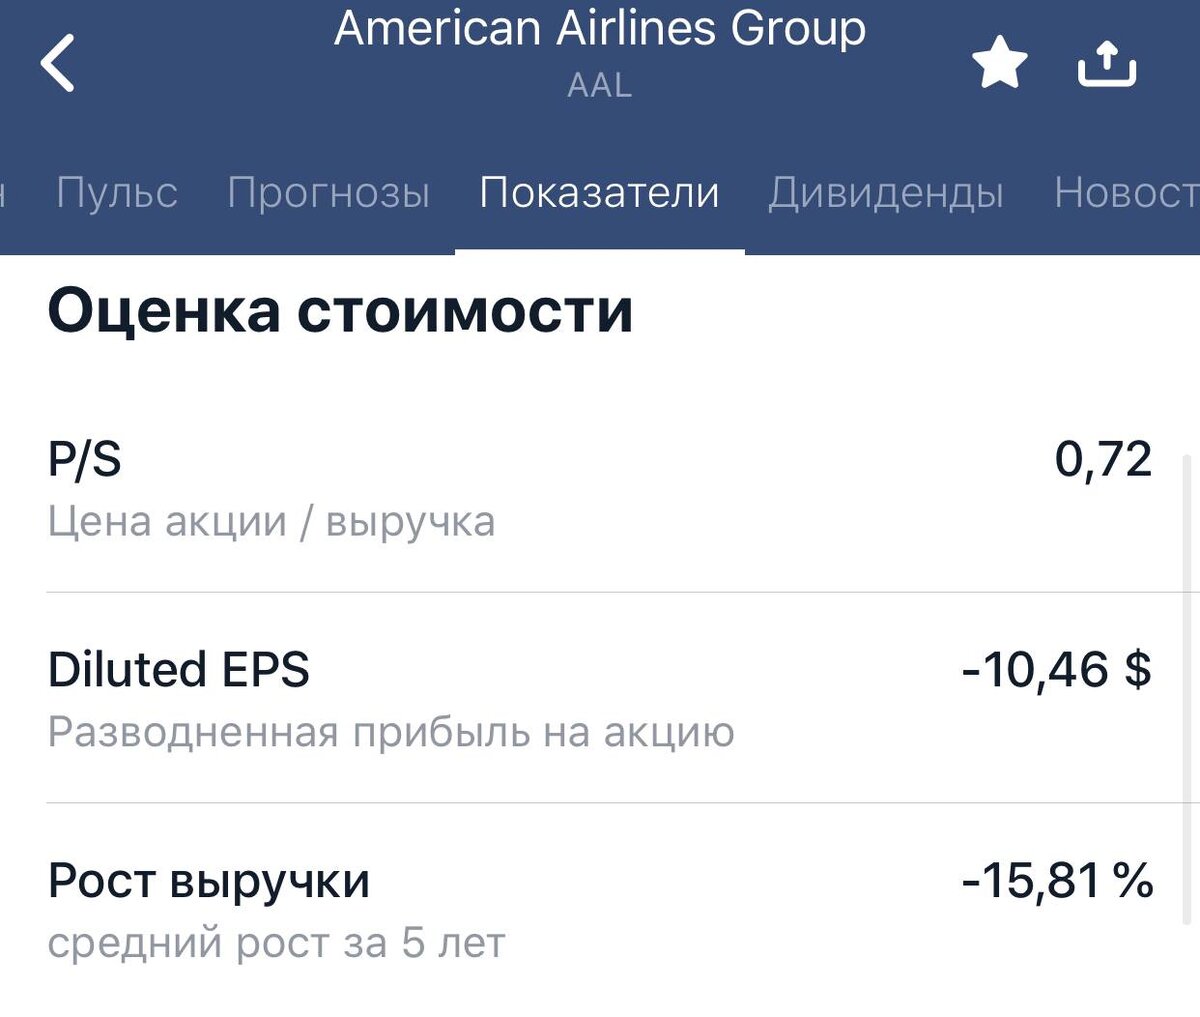Tap the P/S value 0,72

(x=1103, y=460)
